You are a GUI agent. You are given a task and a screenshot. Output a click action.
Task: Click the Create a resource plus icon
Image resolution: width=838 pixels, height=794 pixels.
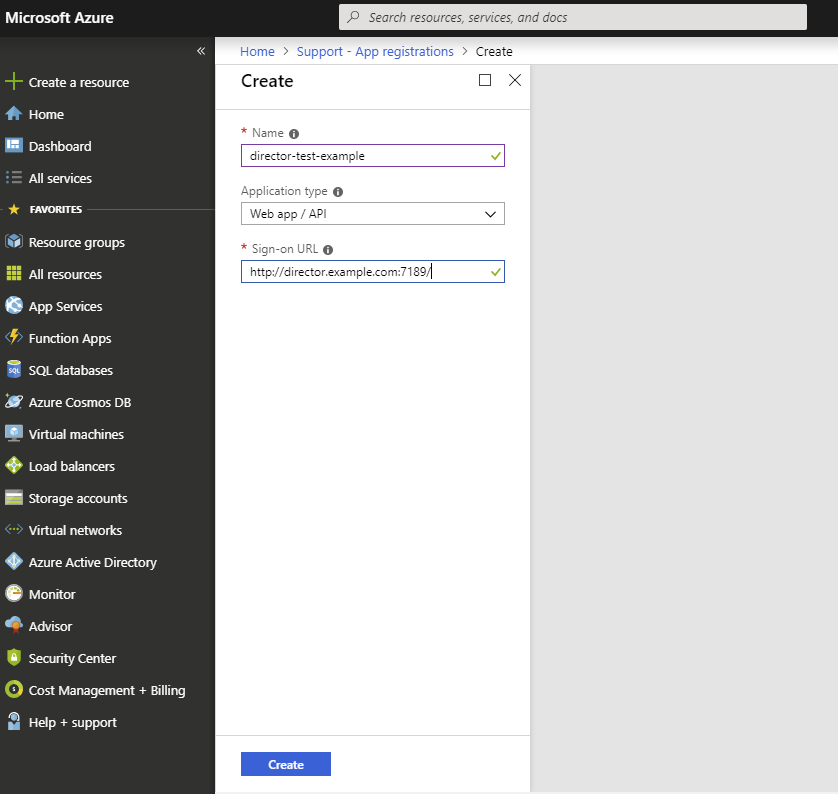tap(14, 82)
